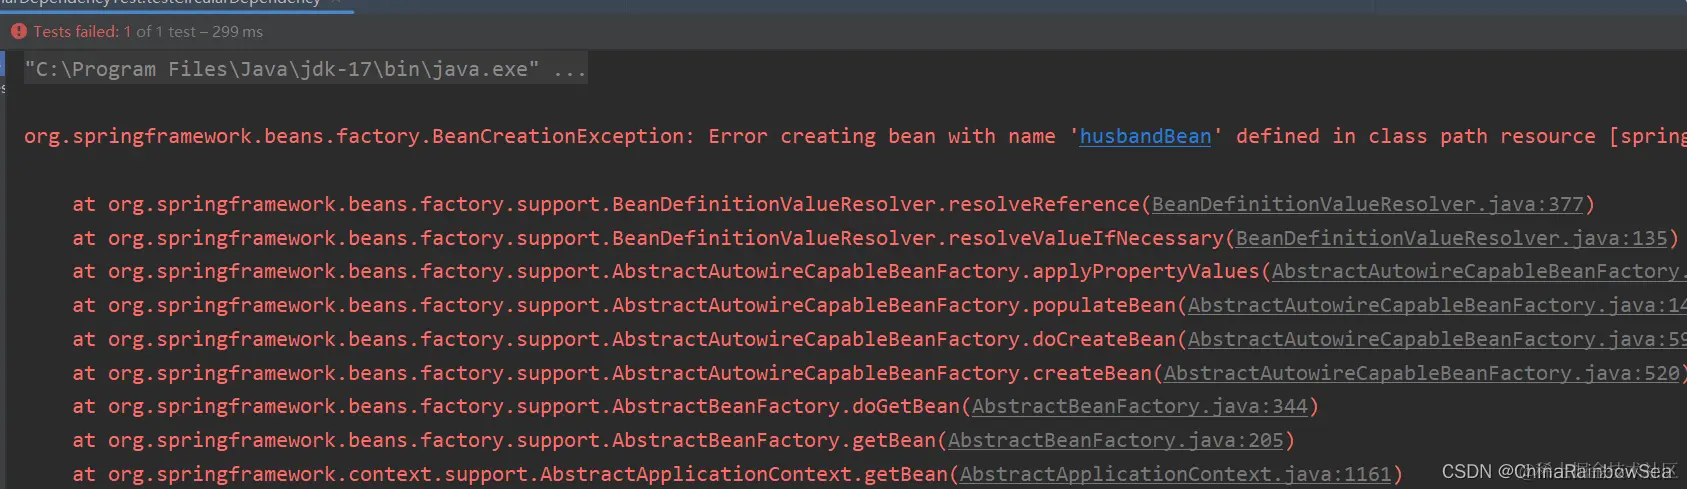Open AbstractApplicationContext.java:1161 source link
This screenshot has width=1687, height=489.
(1175, 474)
